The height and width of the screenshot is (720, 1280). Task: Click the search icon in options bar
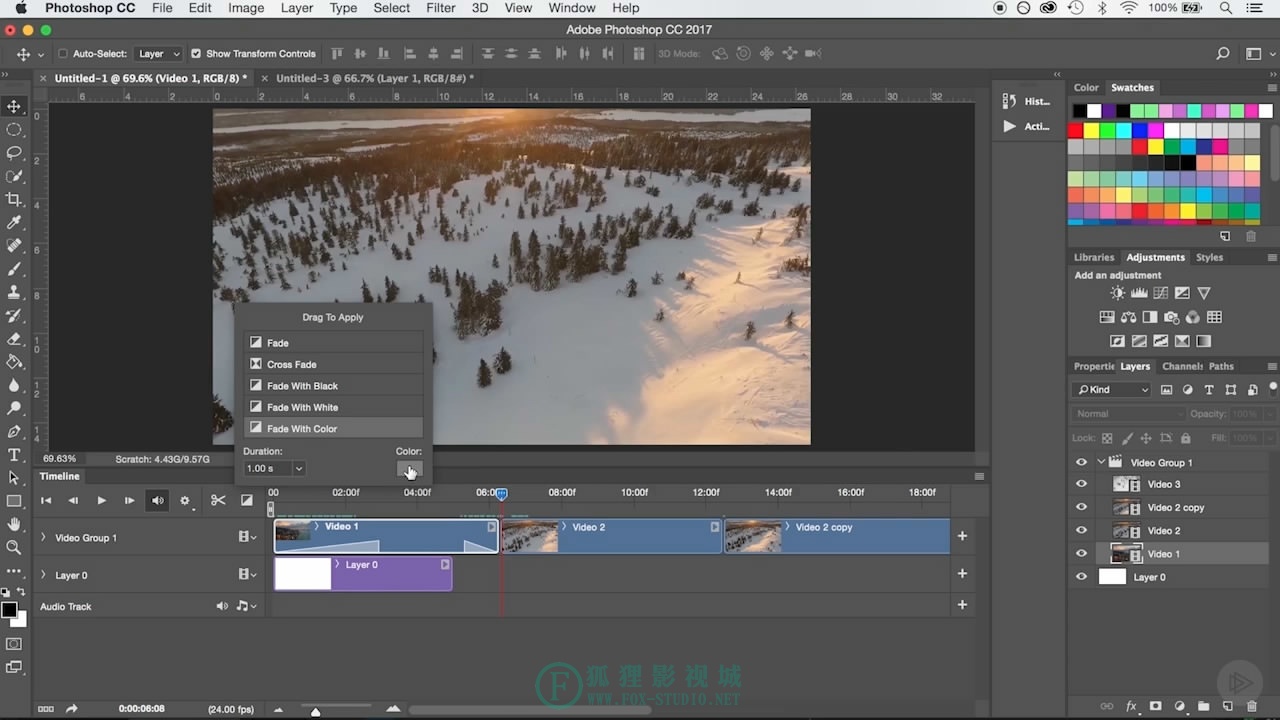coord(1222,54)
